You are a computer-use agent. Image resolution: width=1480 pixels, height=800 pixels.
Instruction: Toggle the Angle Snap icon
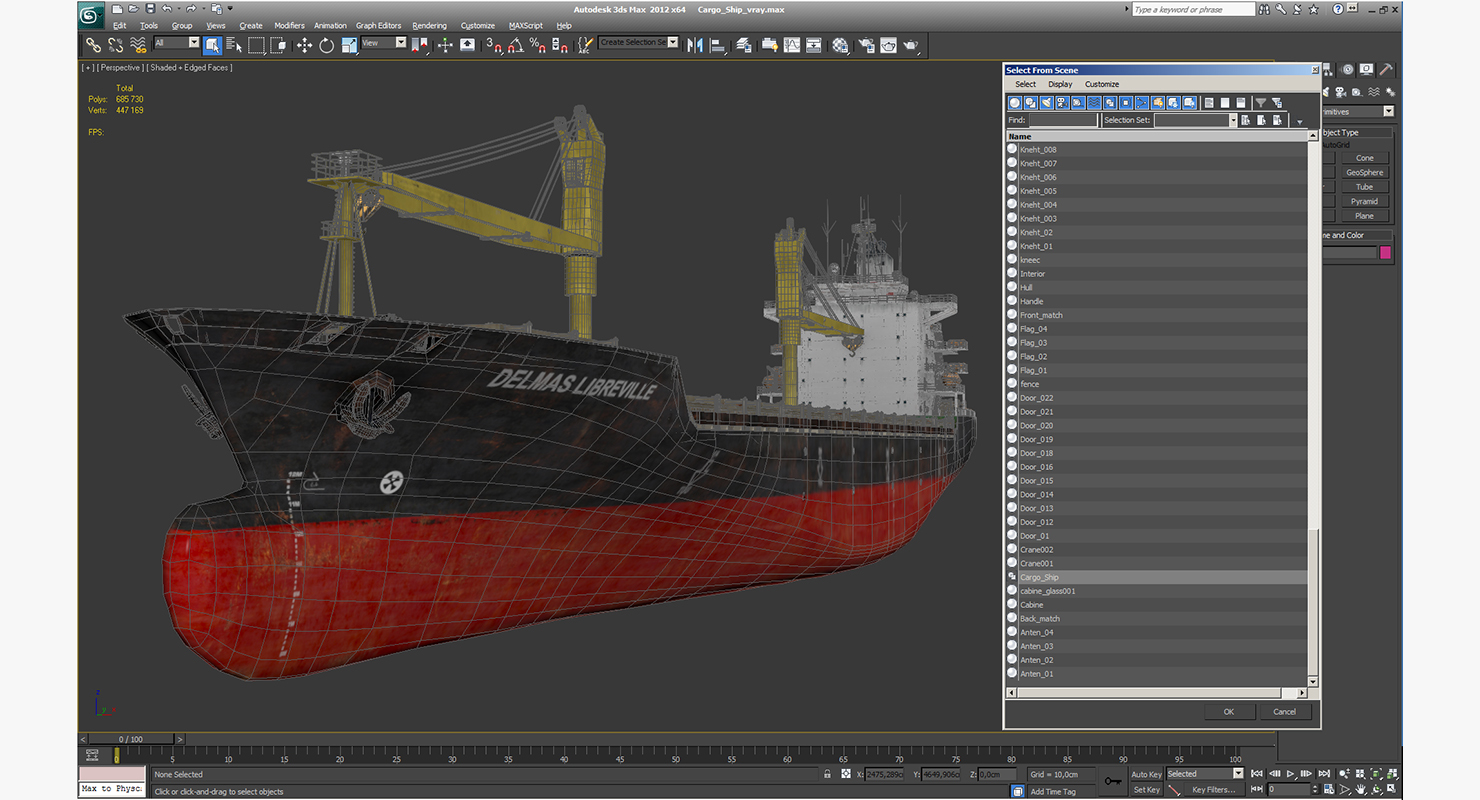click(x=515, y=44)
